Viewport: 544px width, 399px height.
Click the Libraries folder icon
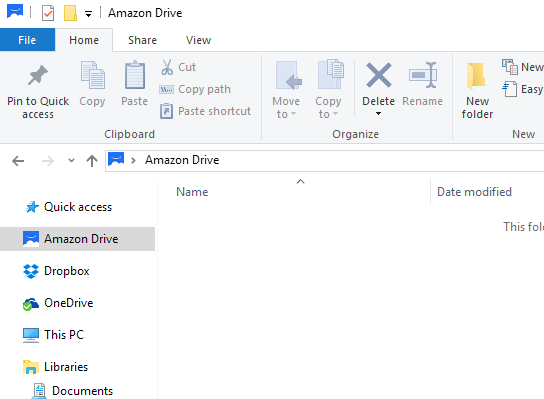coord(31,367)
